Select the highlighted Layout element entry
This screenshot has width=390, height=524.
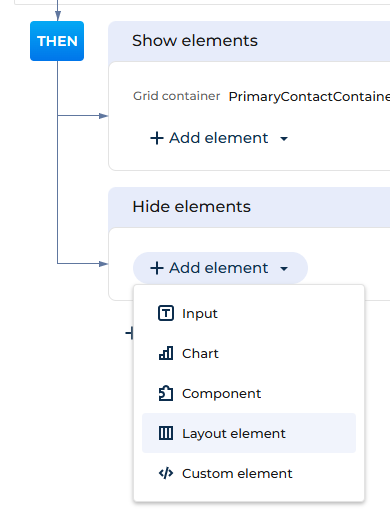coord(249,433)
